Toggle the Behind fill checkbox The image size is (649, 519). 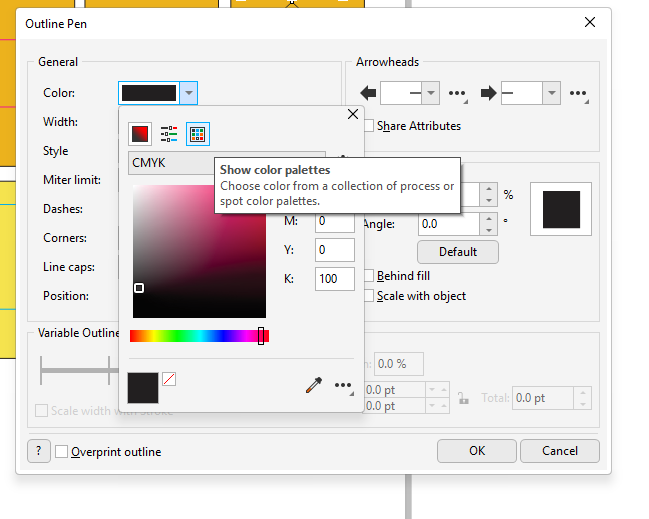(x=368, y=276)
